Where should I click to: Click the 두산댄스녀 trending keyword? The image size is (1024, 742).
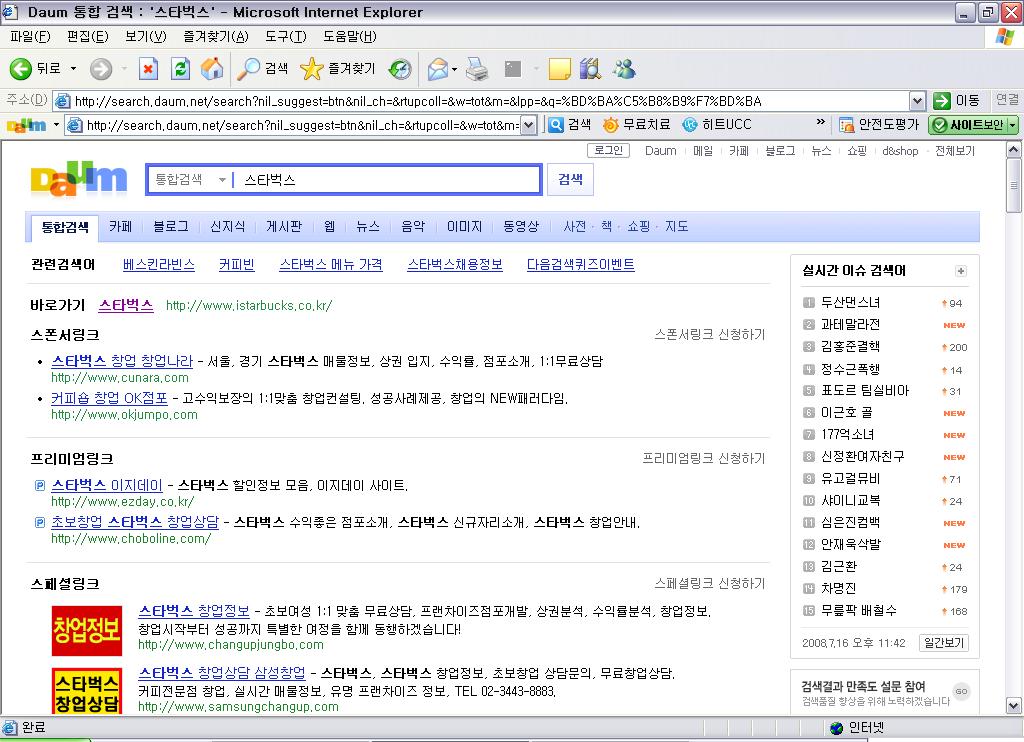tap(850, 302)
